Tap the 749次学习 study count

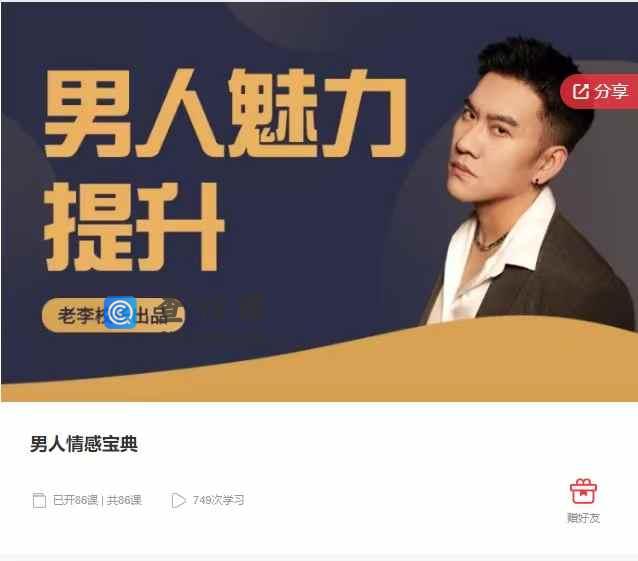tap(218, 500)
